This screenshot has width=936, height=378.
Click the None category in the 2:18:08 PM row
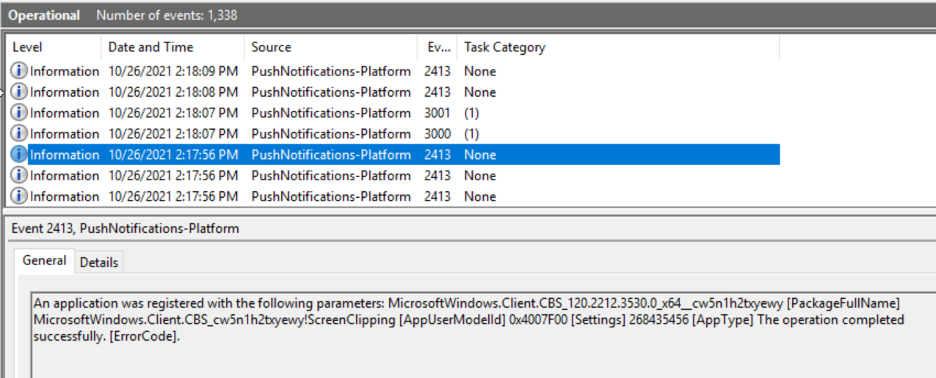click(x=480, y=92)
